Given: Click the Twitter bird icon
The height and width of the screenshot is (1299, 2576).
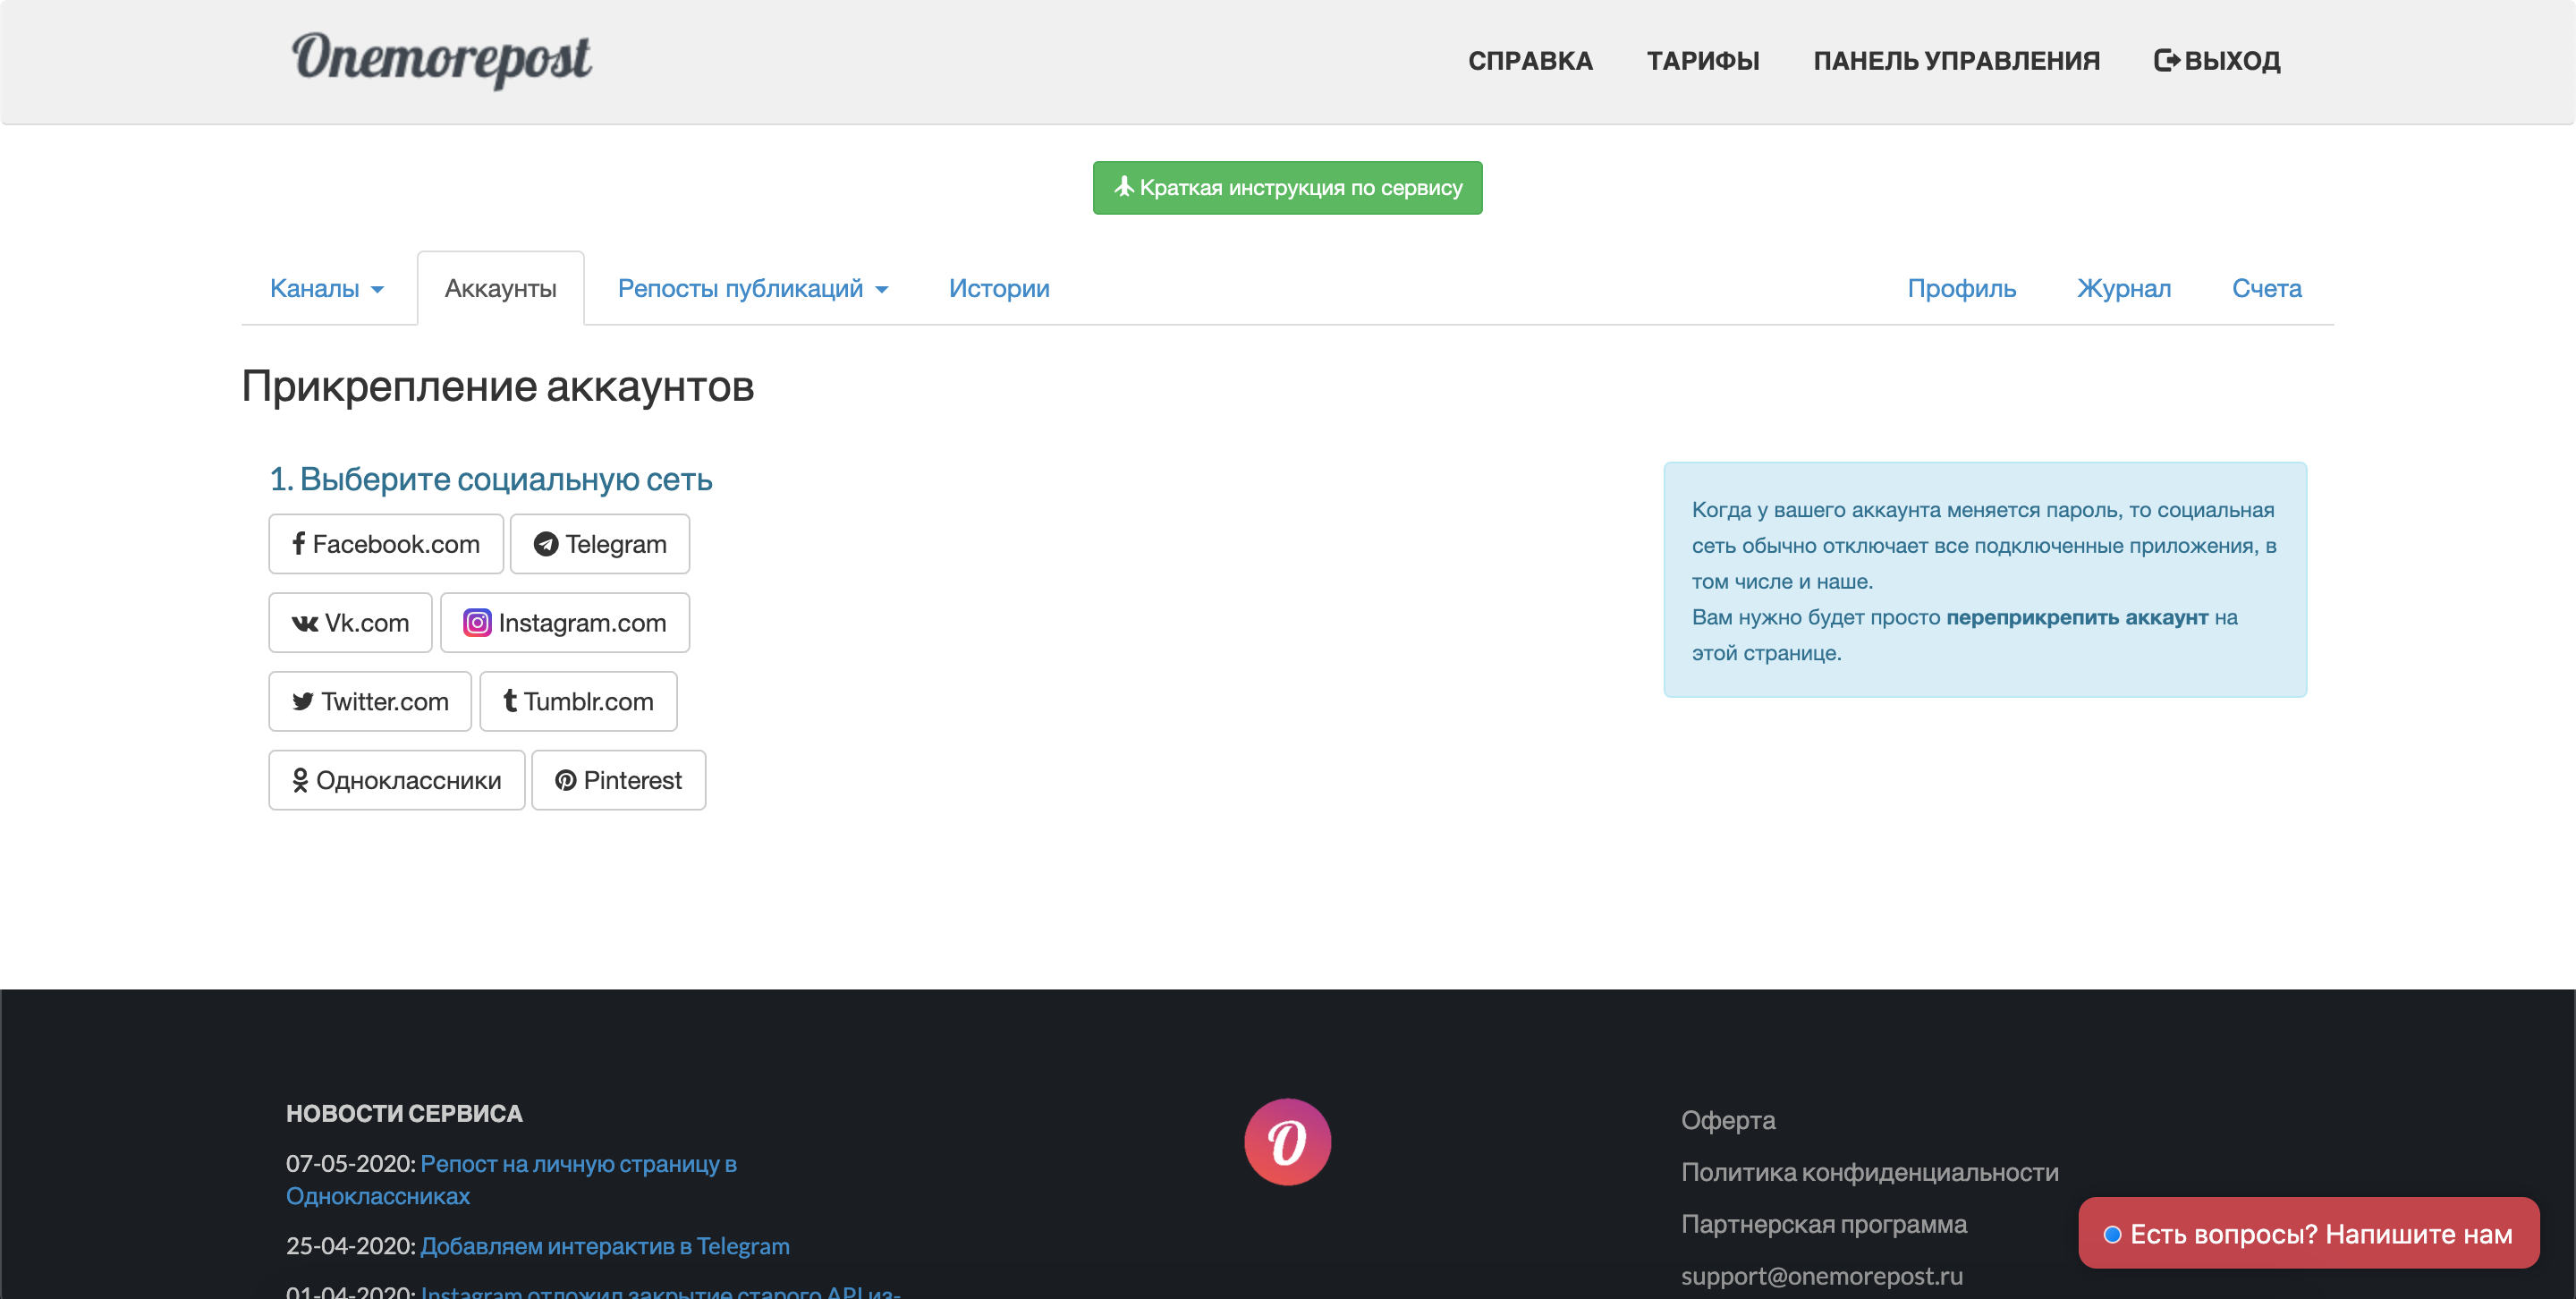Looking at the screenshot, I should [x=303, y=702].
